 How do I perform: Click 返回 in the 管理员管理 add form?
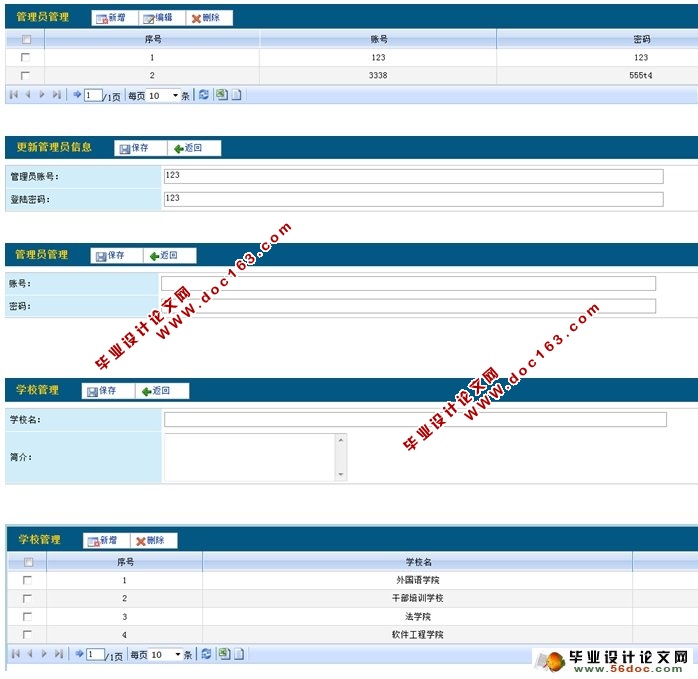170,256
